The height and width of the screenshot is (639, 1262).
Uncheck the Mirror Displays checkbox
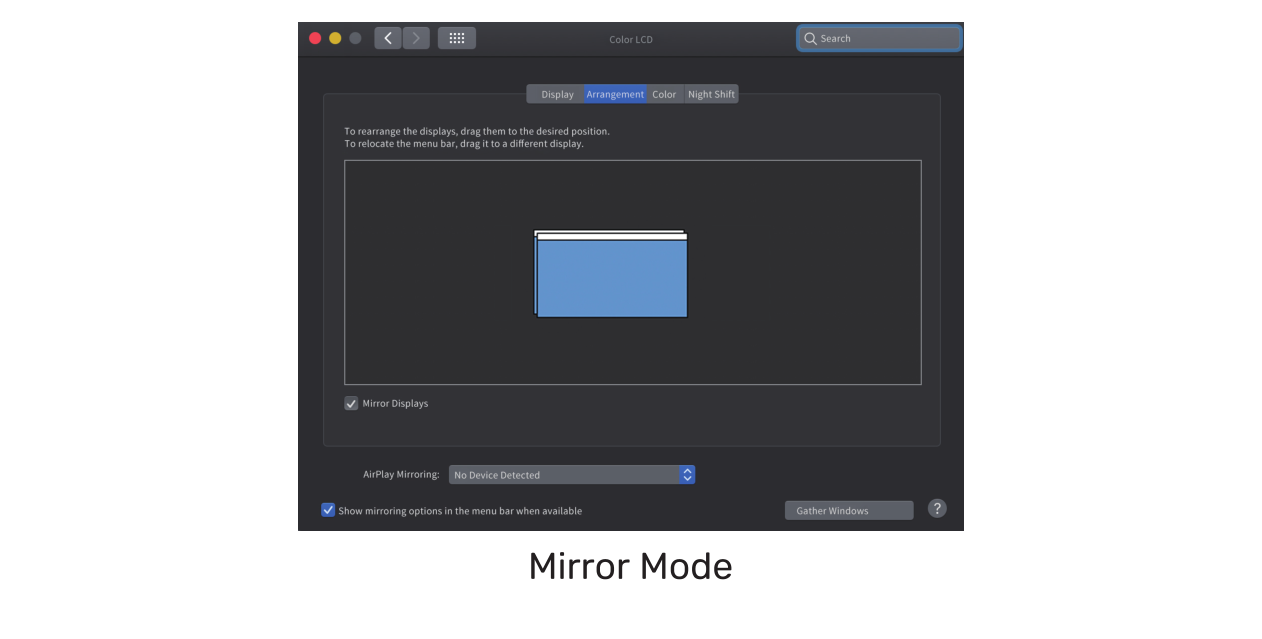(x=352, y=404)
